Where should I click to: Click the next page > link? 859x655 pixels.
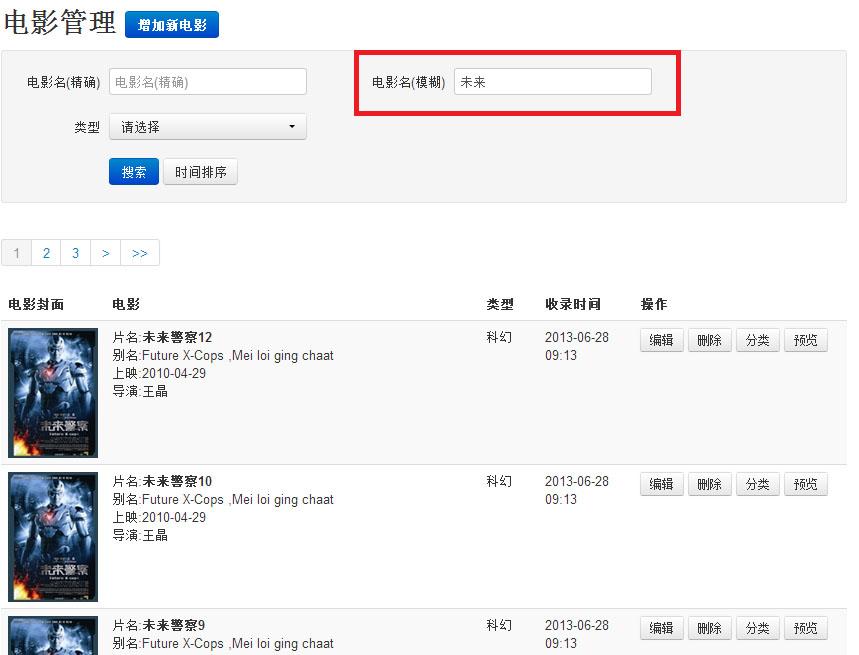coord(105,253)
